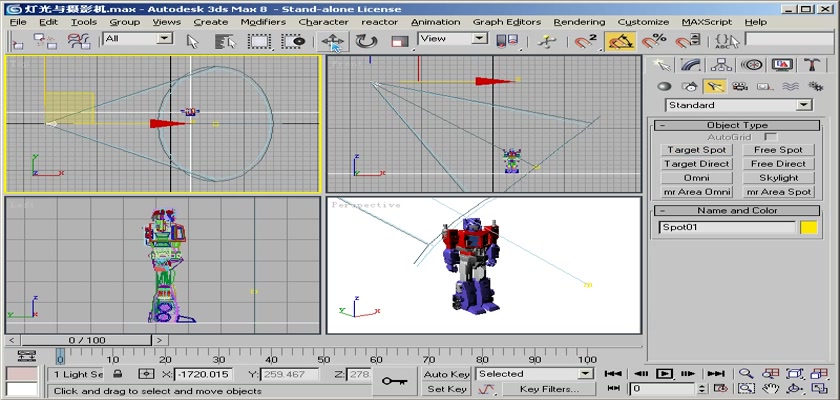
Task: Click the Skylight button
Action: [778, 178]
